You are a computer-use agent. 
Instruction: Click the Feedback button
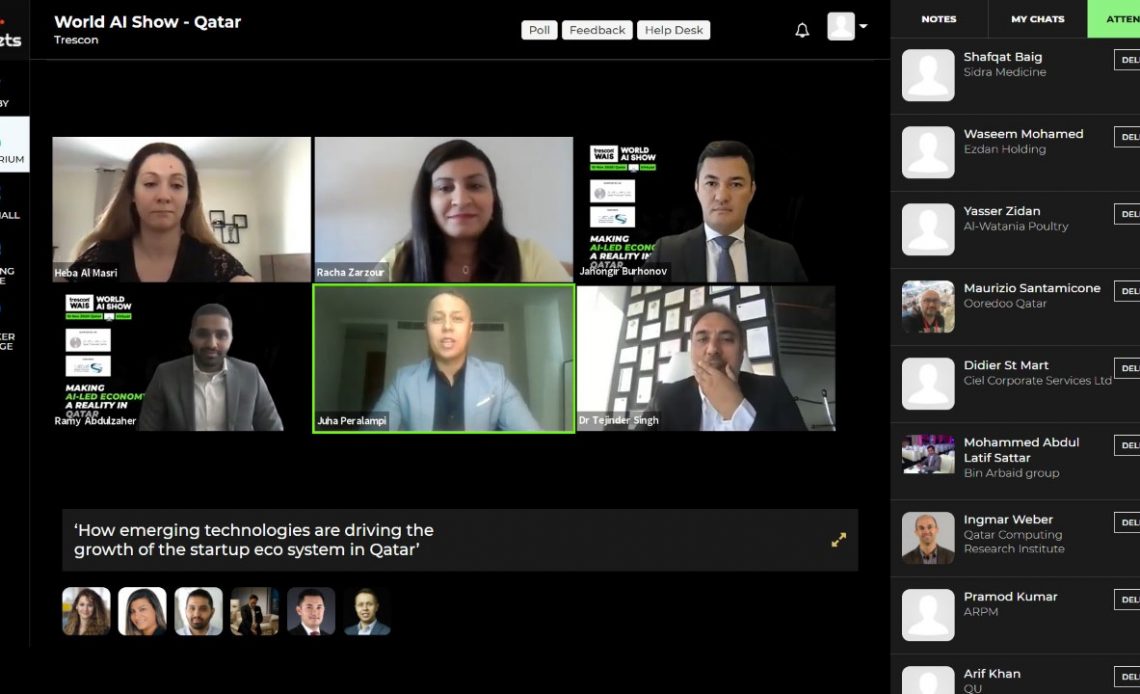pos(597,30)
